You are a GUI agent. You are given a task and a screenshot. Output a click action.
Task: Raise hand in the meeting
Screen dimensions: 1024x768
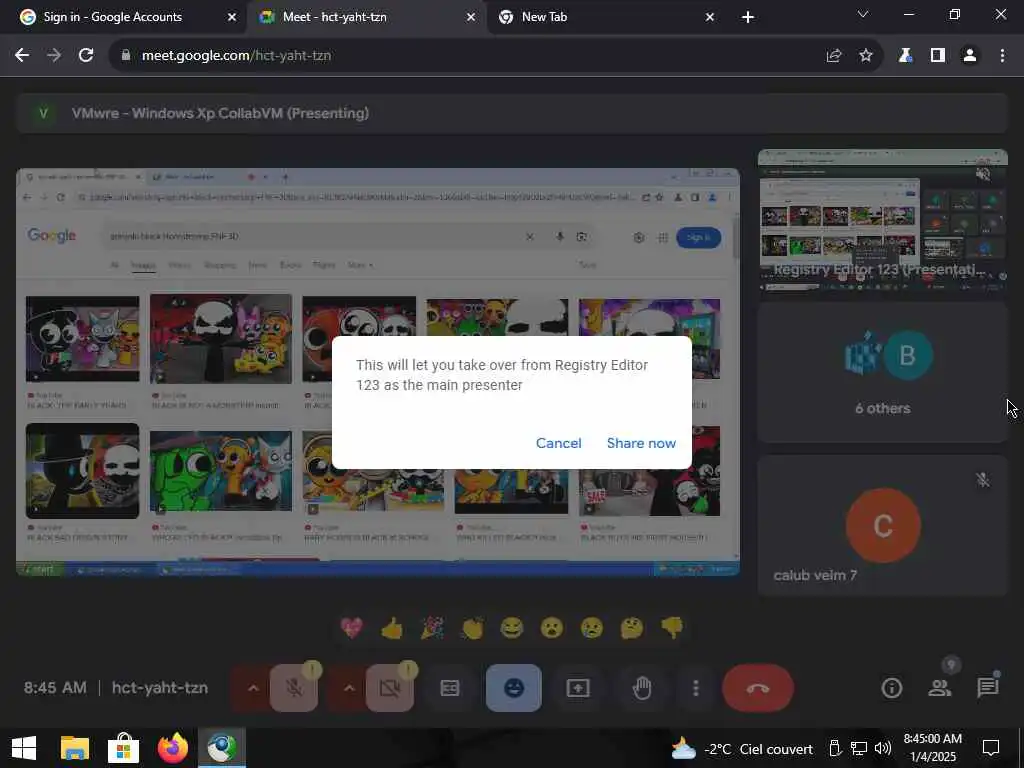pos(643,688)
